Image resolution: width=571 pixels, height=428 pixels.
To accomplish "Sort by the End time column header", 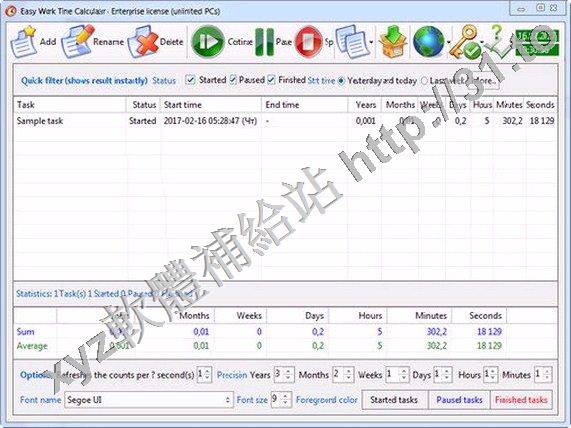I will [305, 105].
